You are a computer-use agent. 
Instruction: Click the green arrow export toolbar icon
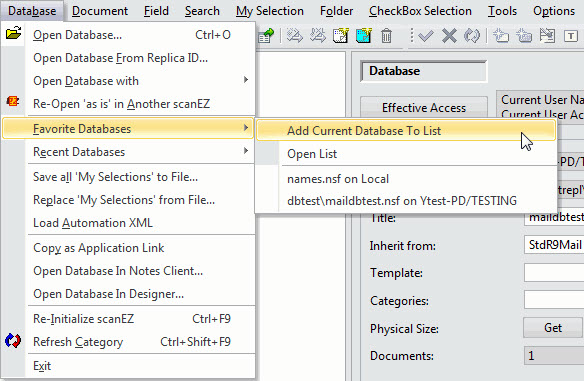(x=266, y=36)
